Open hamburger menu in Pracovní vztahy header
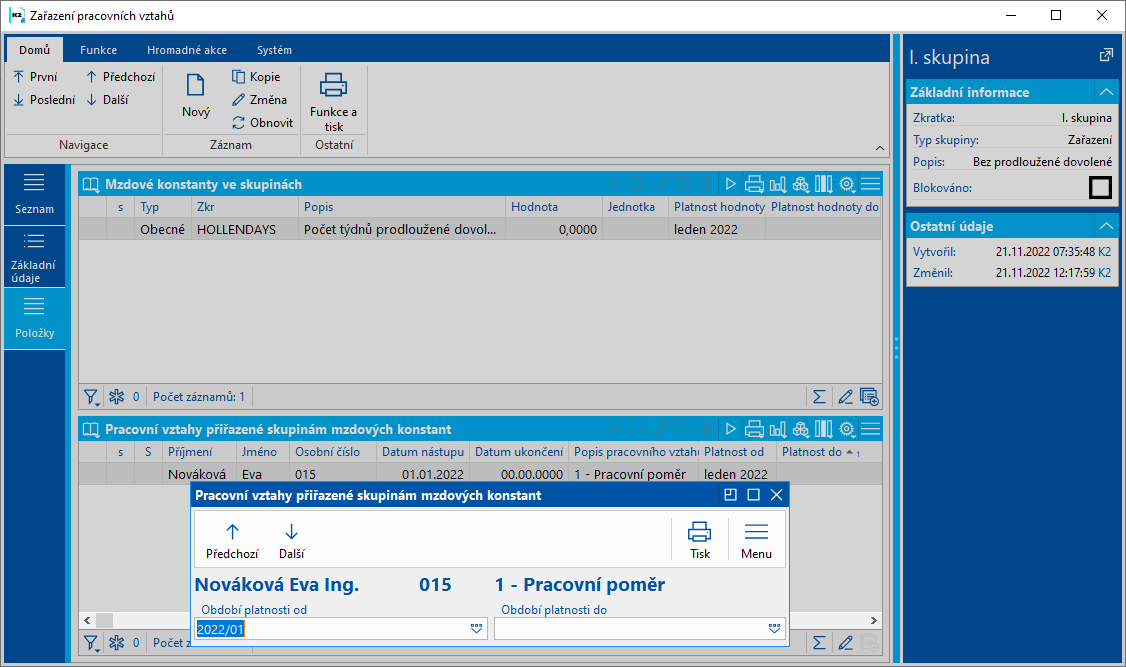 (870, 429)
